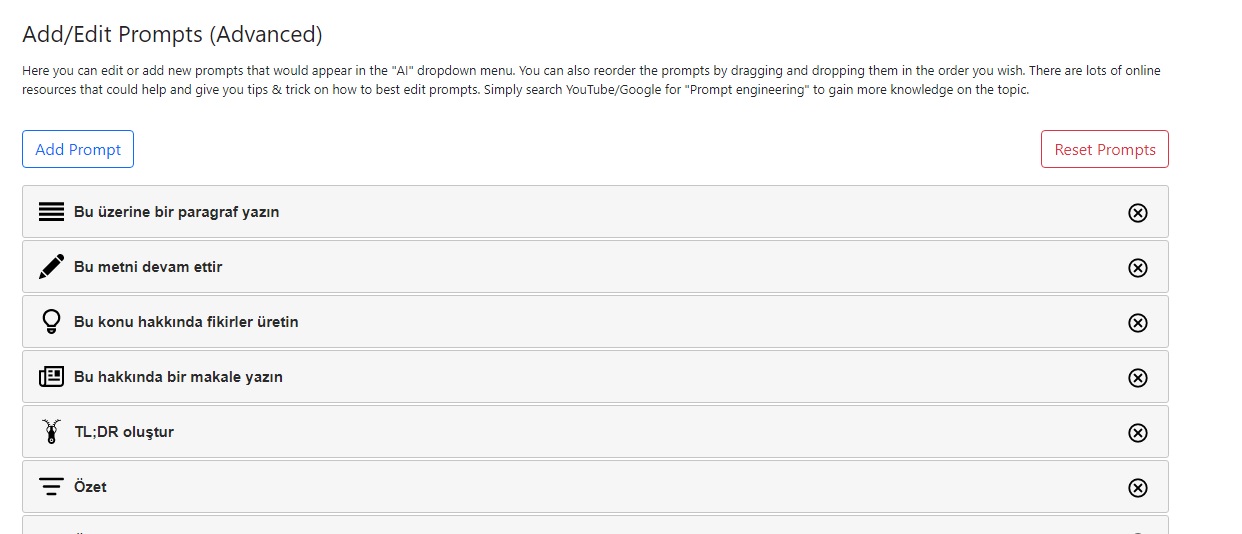
Task: Expand the 'TL;DR oluştur' prompt entry
Action: point(595,432)
